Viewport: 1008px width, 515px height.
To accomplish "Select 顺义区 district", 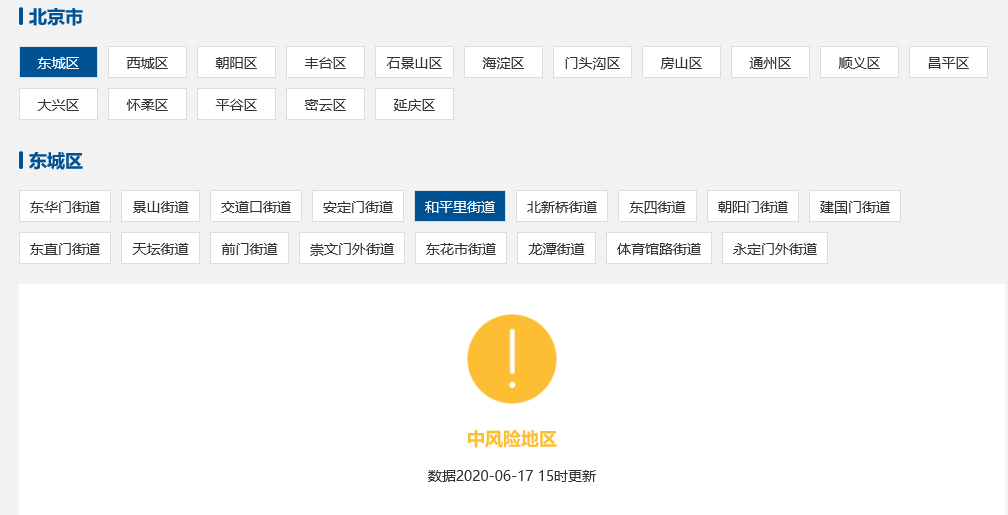I will (860, 62).
